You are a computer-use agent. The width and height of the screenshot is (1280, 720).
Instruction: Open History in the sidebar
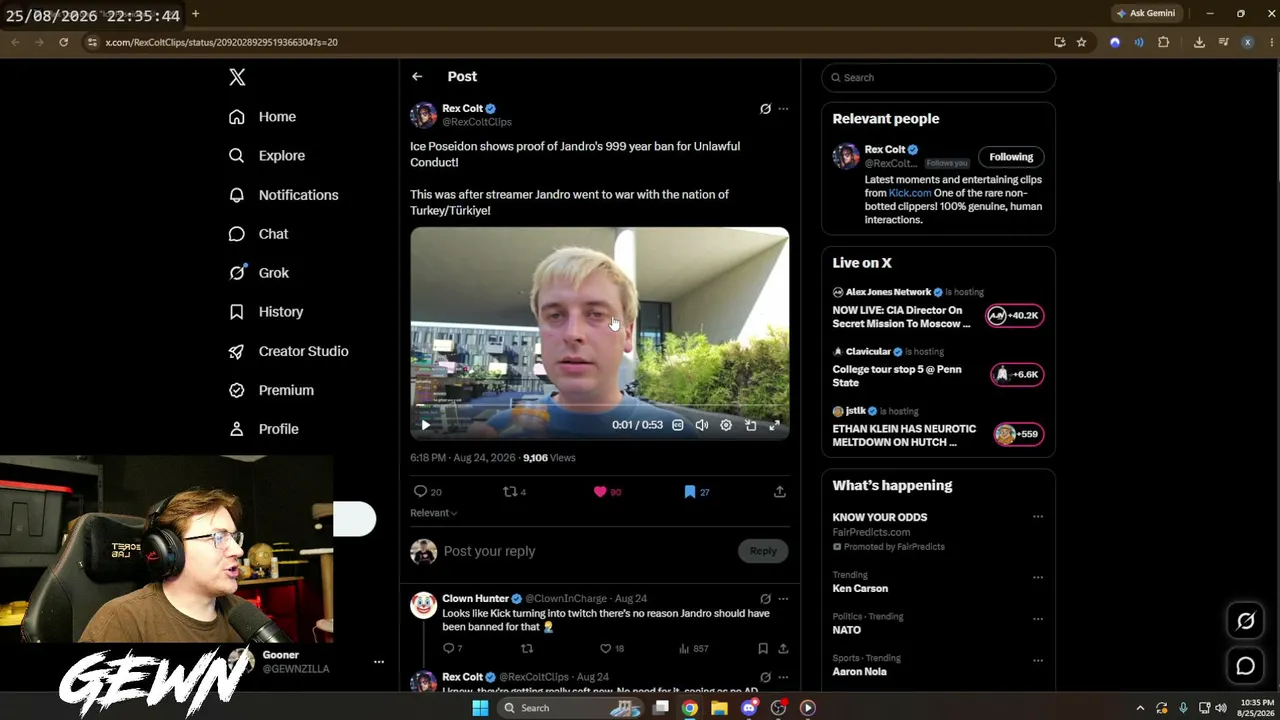tap(265, 312)
